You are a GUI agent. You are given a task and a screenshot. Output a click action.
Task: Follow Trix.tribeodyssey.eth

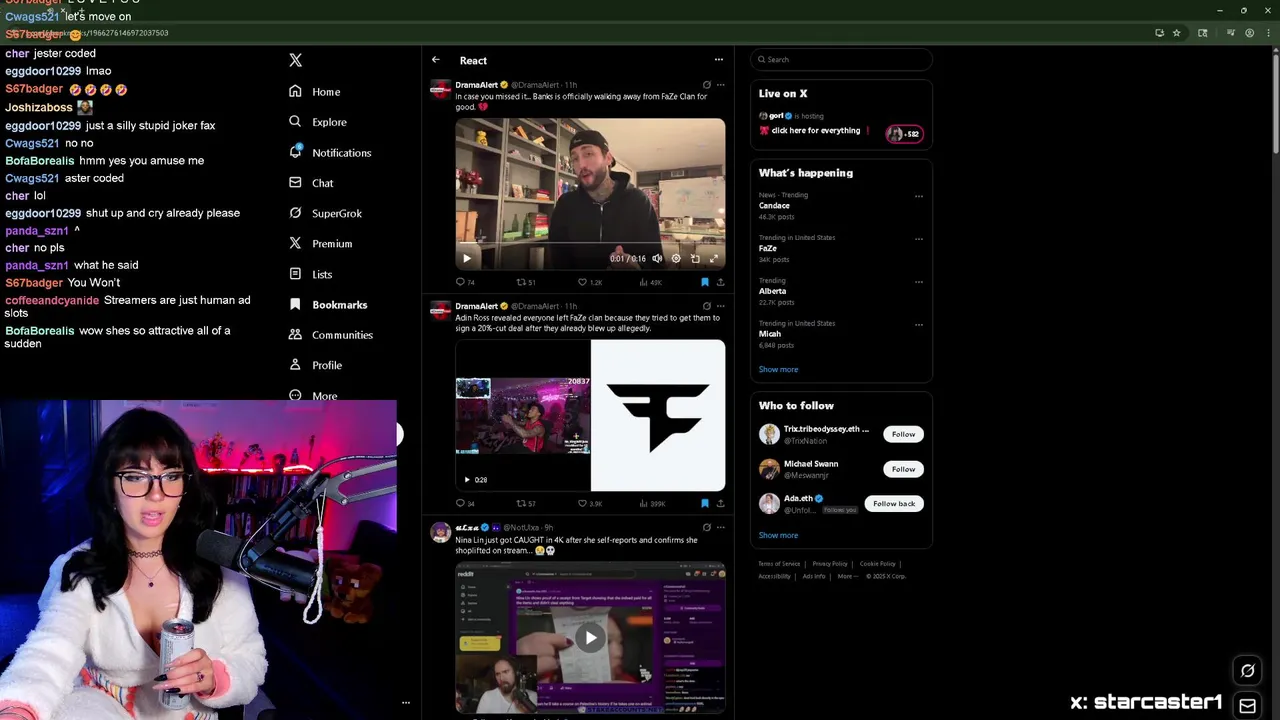(x=903, y=434)
